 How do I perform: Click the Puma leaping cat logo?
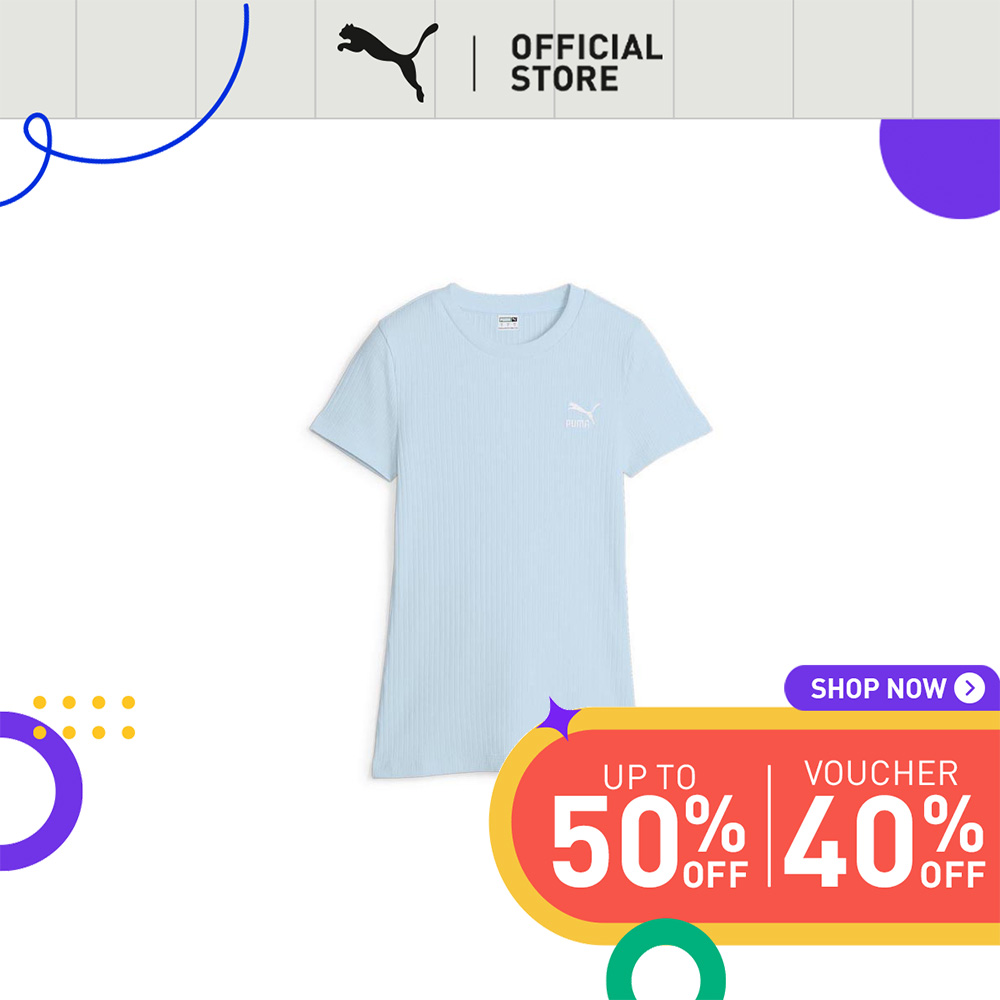pos(388,62)
